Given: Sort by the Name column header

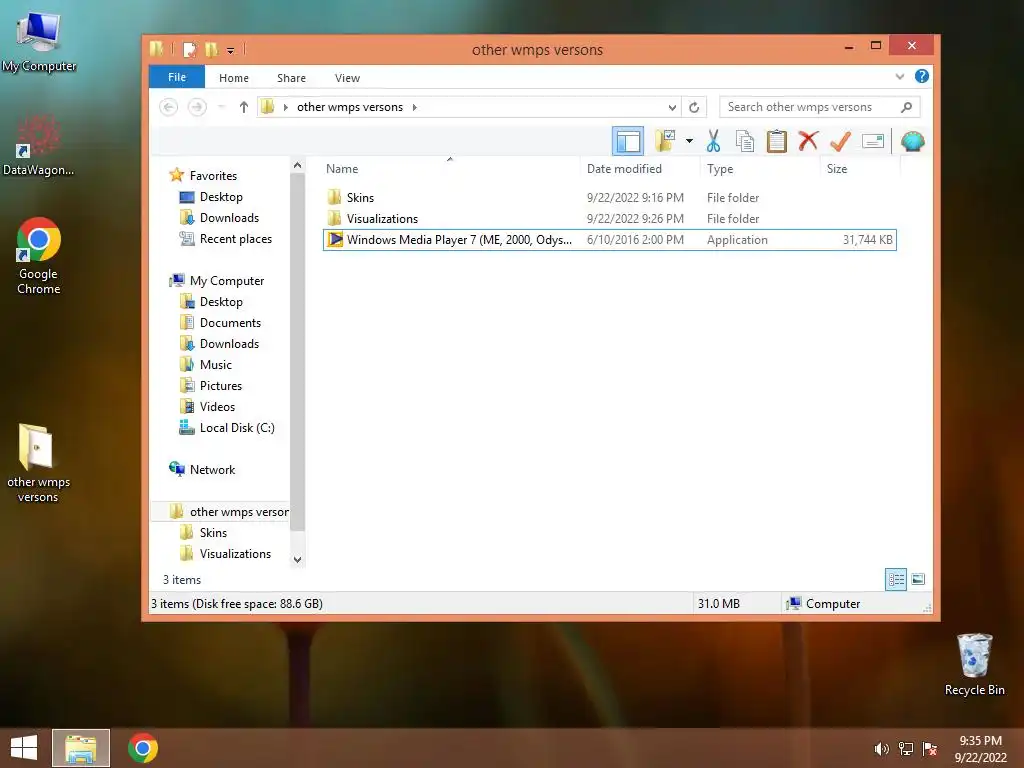Looking at the screenshot, I should point(449,168).
